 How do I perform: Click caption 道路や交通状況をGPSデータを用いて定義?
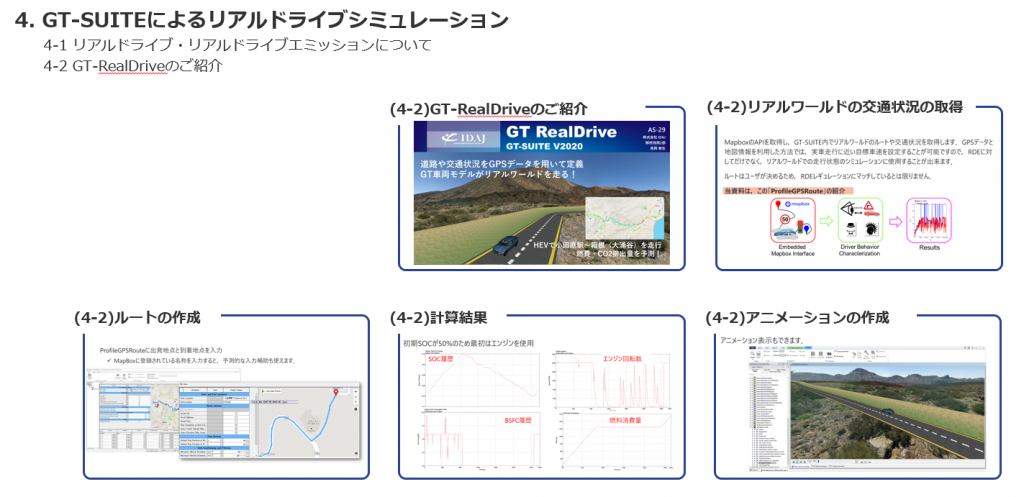tap(502, 163)
